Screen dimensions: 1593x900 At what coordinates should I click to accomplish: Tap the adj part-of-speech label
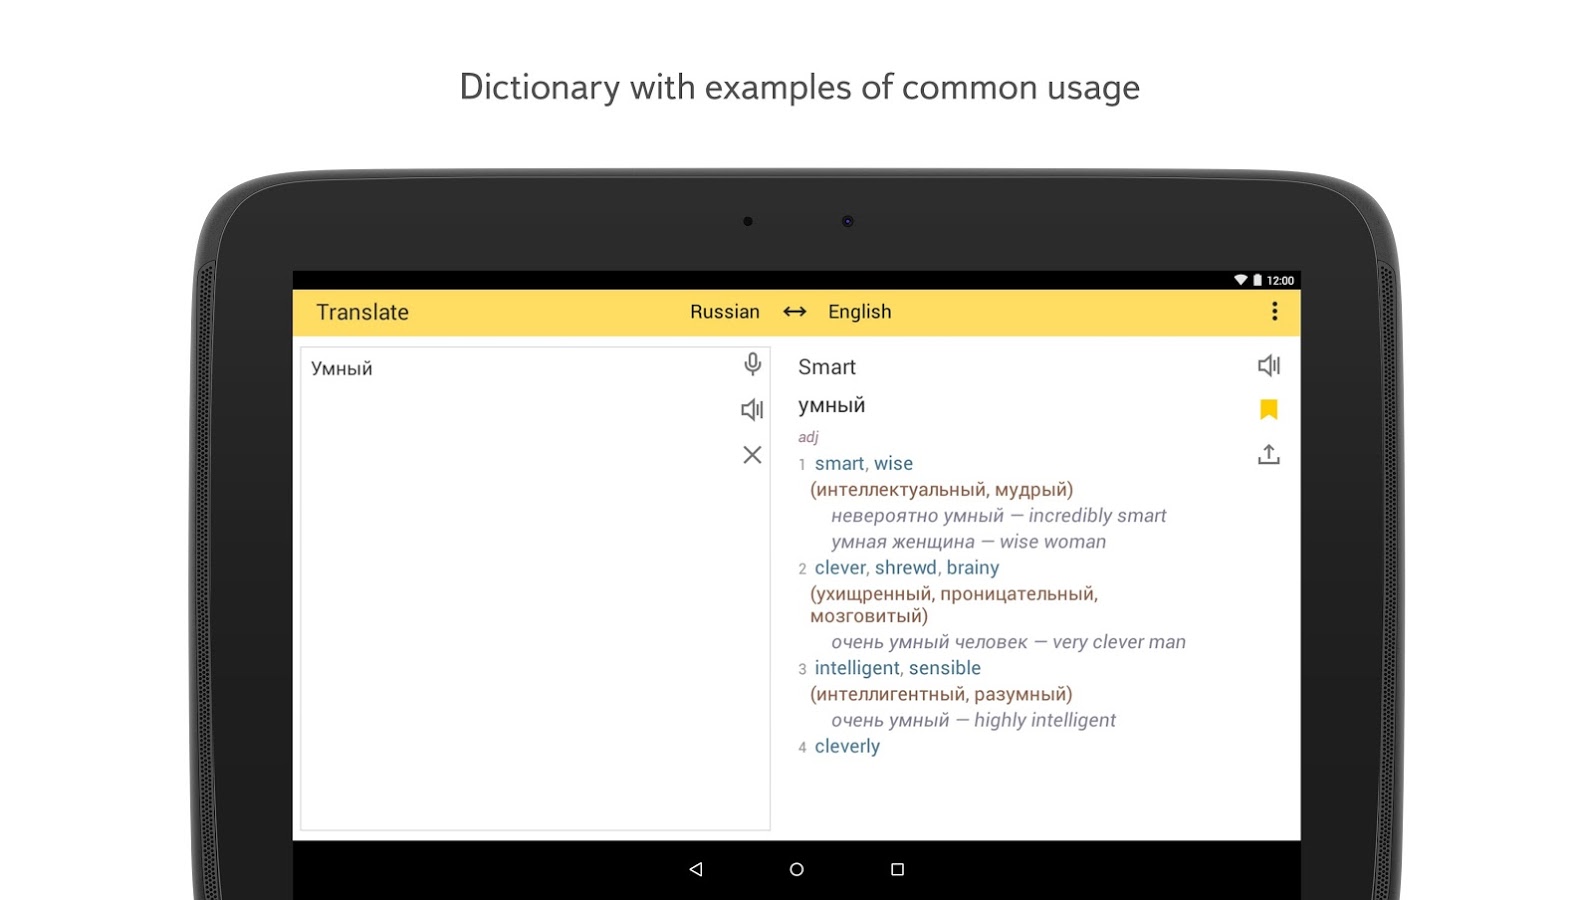(808, 437)
